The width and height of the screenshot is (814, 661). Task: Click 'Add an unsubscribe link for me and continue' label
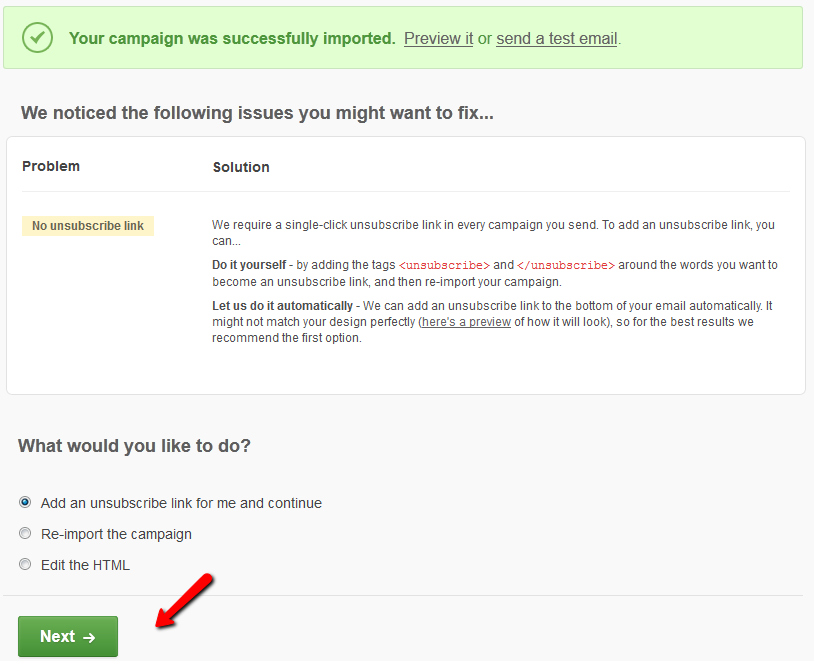pos(181,503)
